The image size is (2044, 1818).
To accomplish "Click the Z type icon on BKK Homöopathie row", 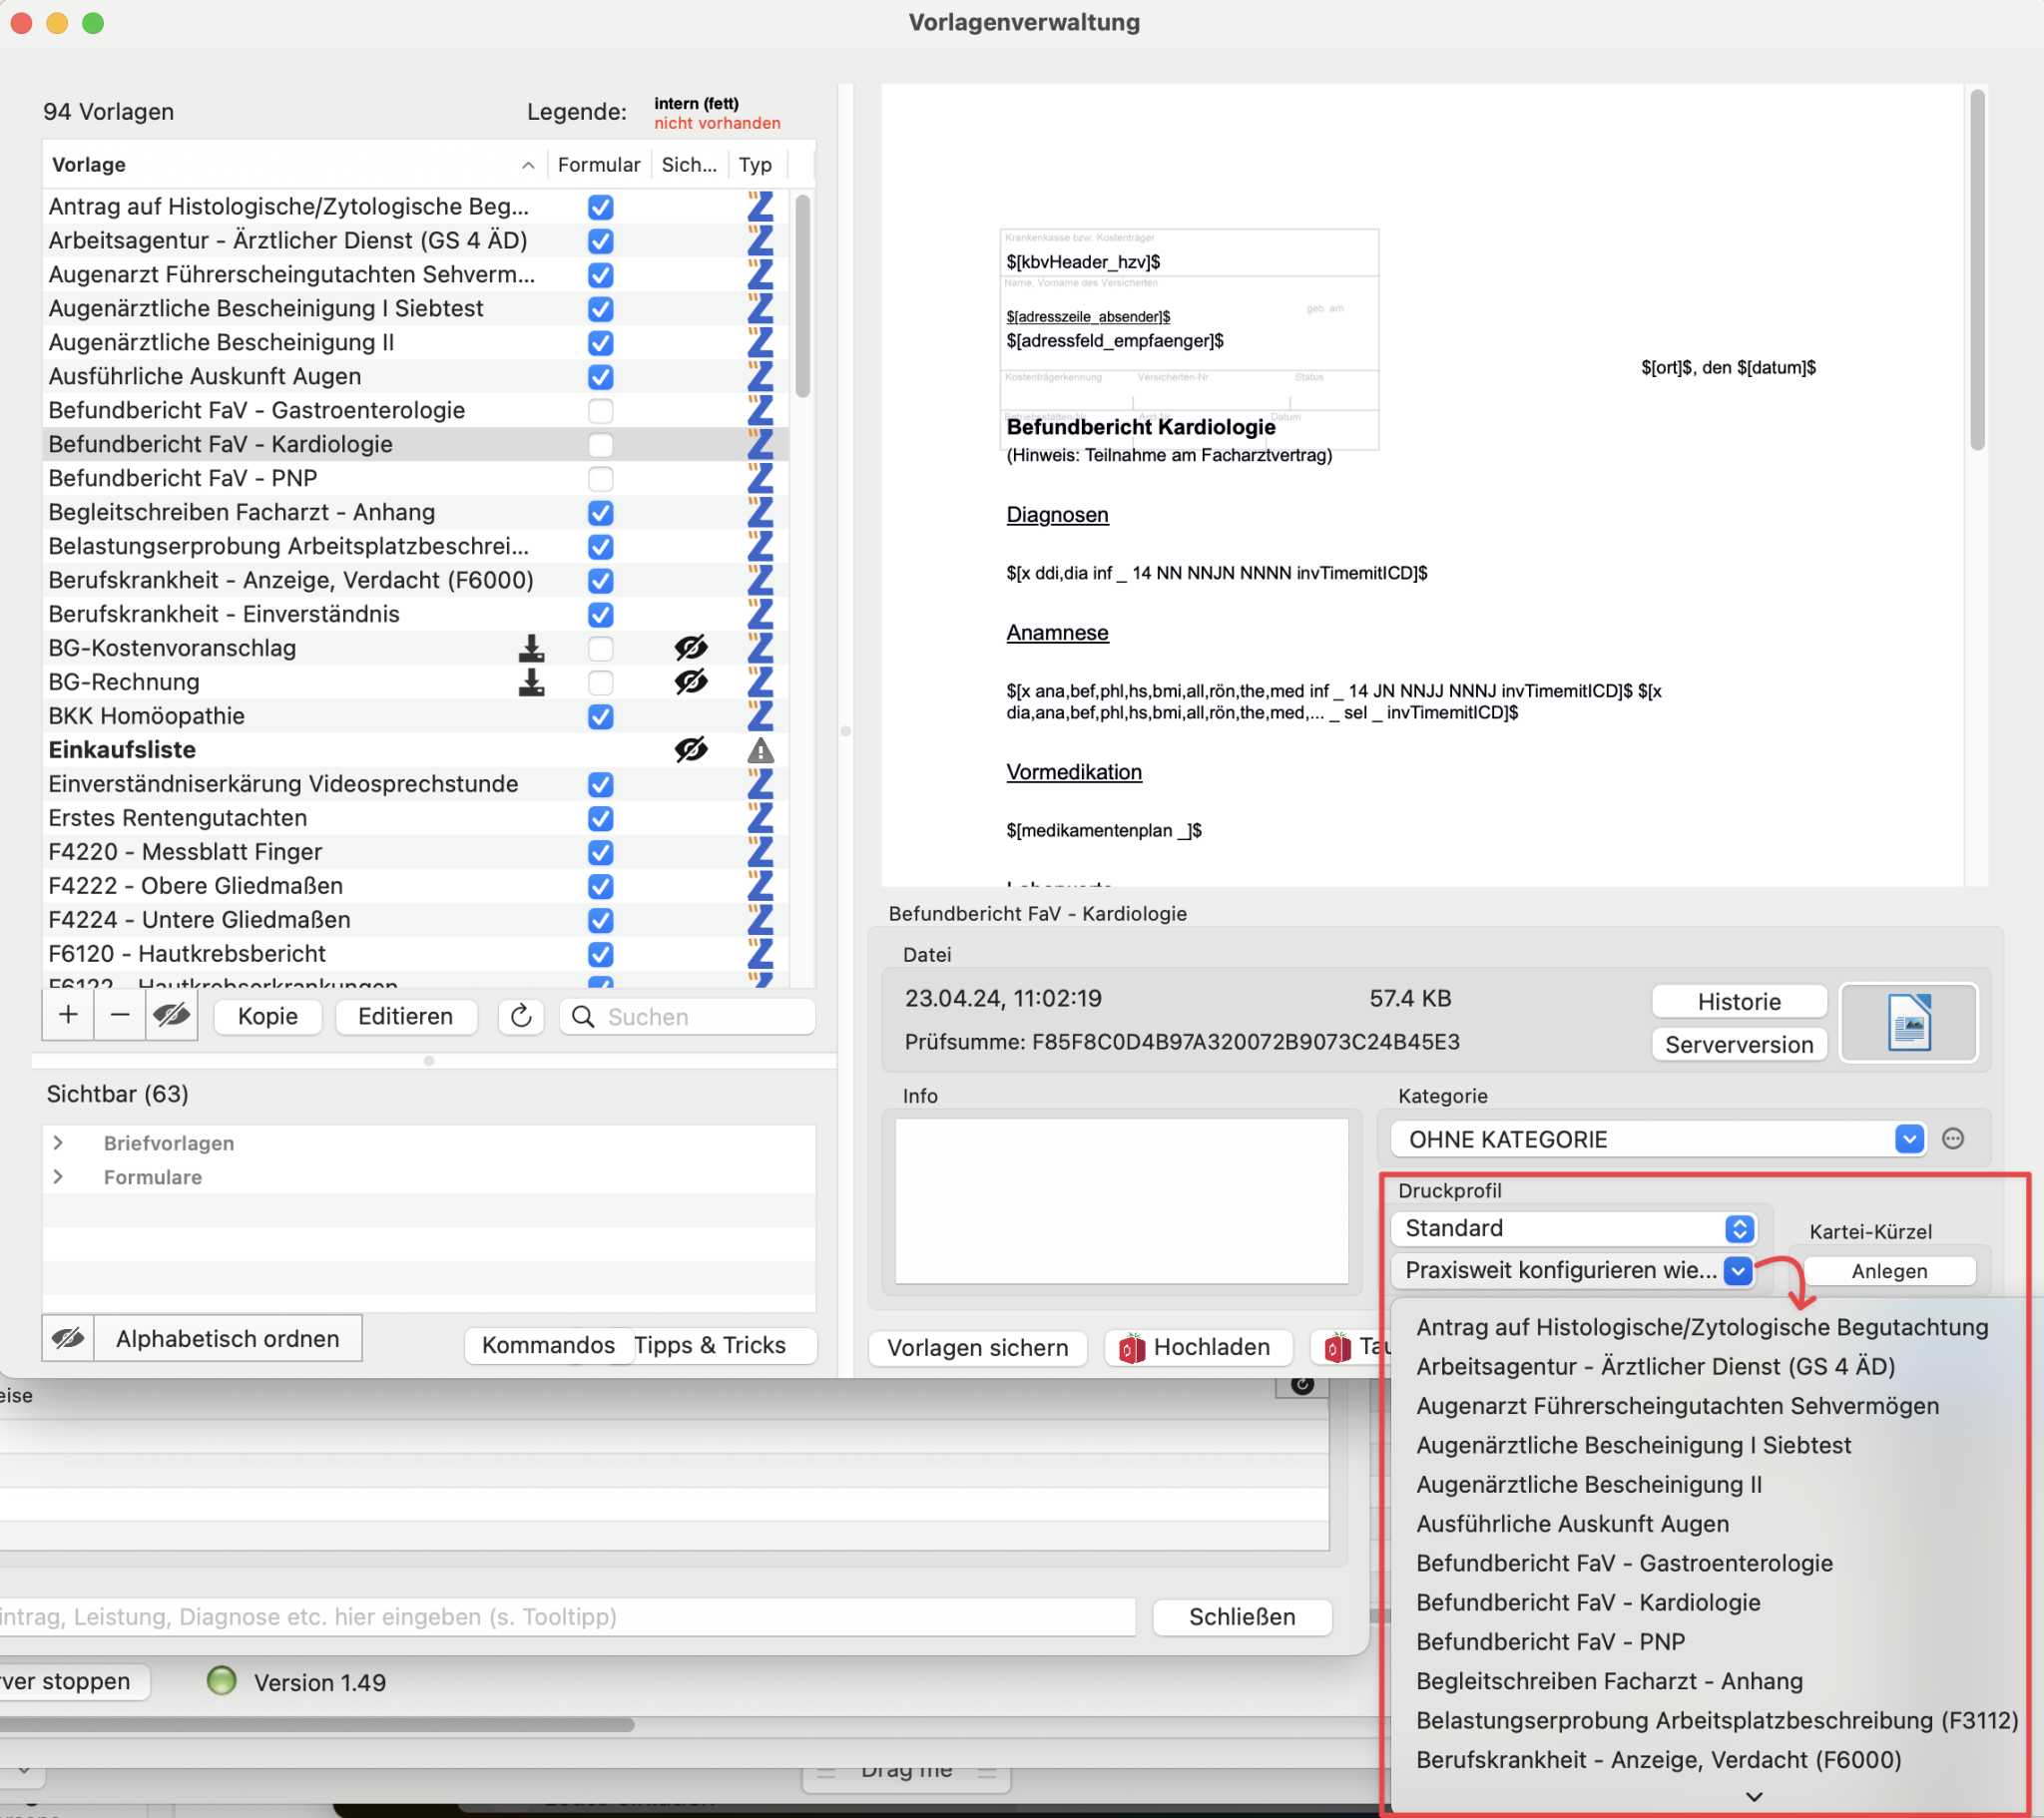I will click(760, 716).
